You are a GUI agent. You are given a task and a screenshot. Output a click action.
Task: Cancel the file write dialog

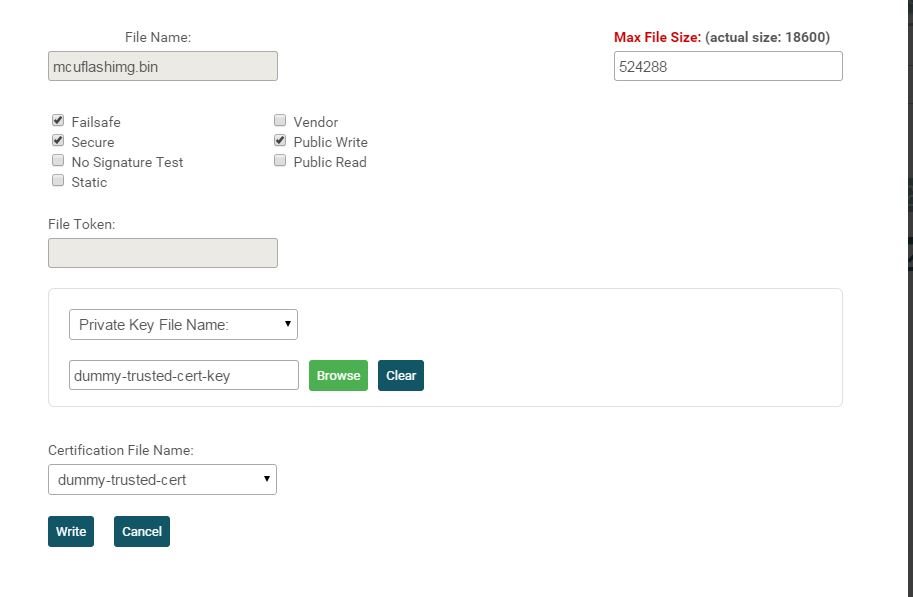pyautogui.click(x=142, y=532)
